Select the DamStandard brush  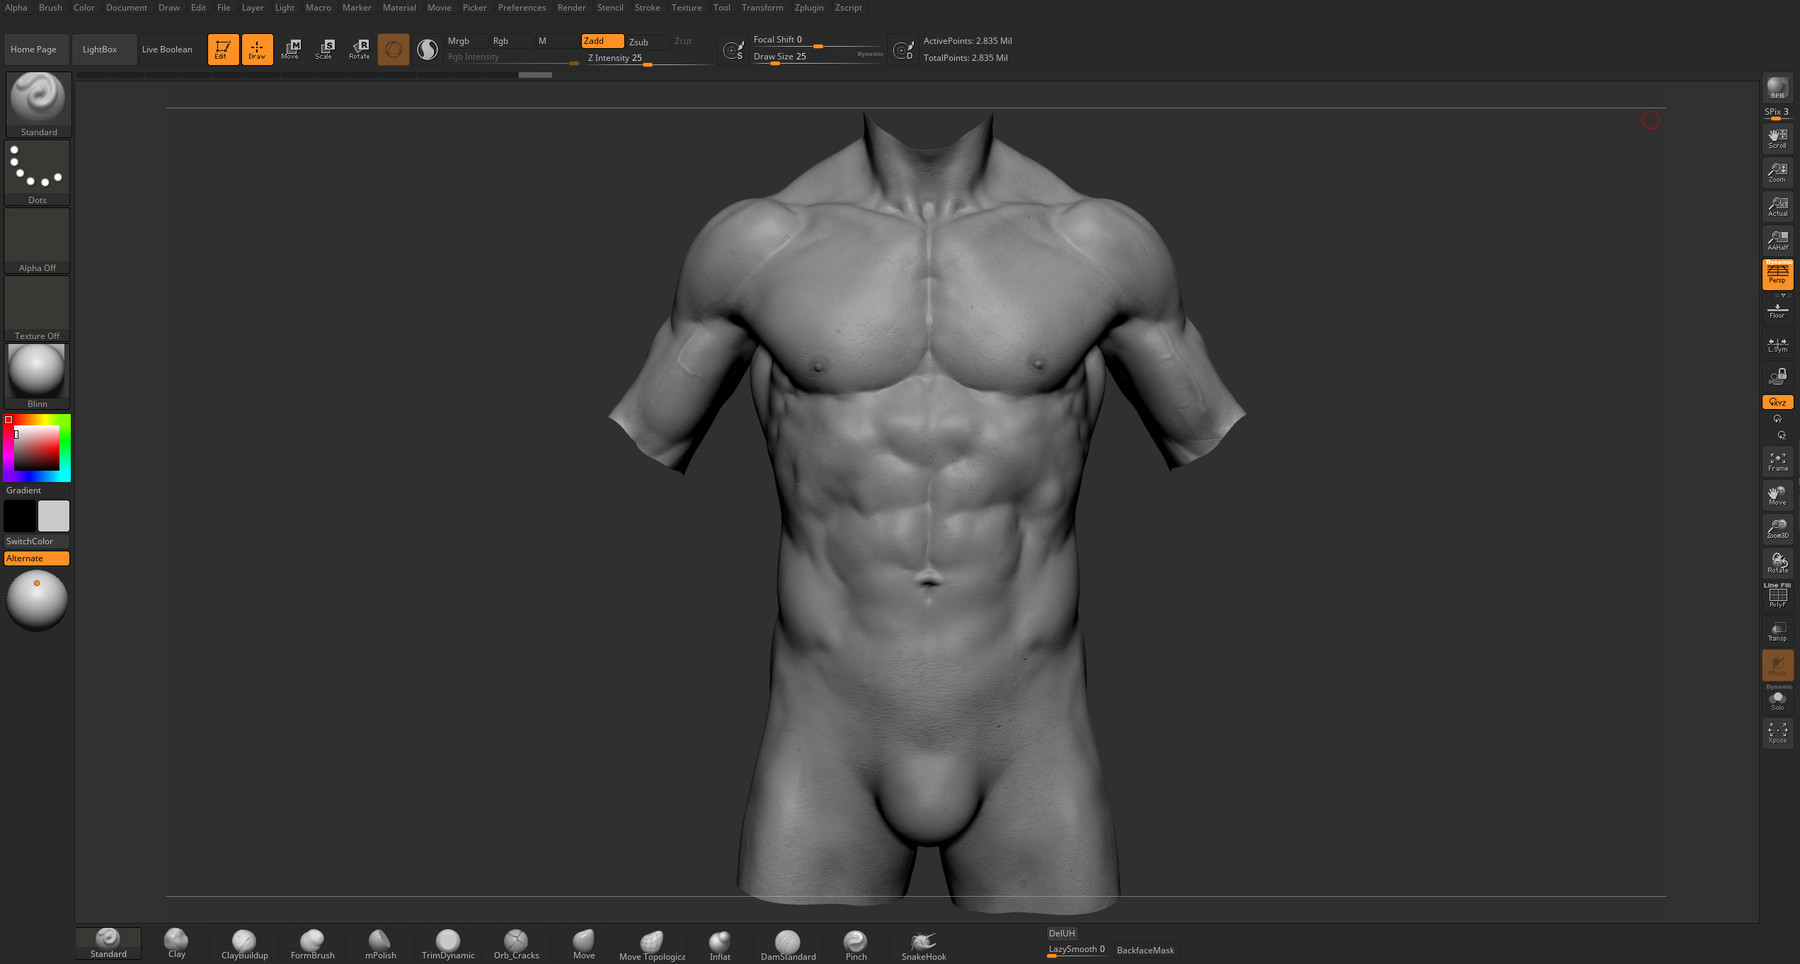pos(788,942)
